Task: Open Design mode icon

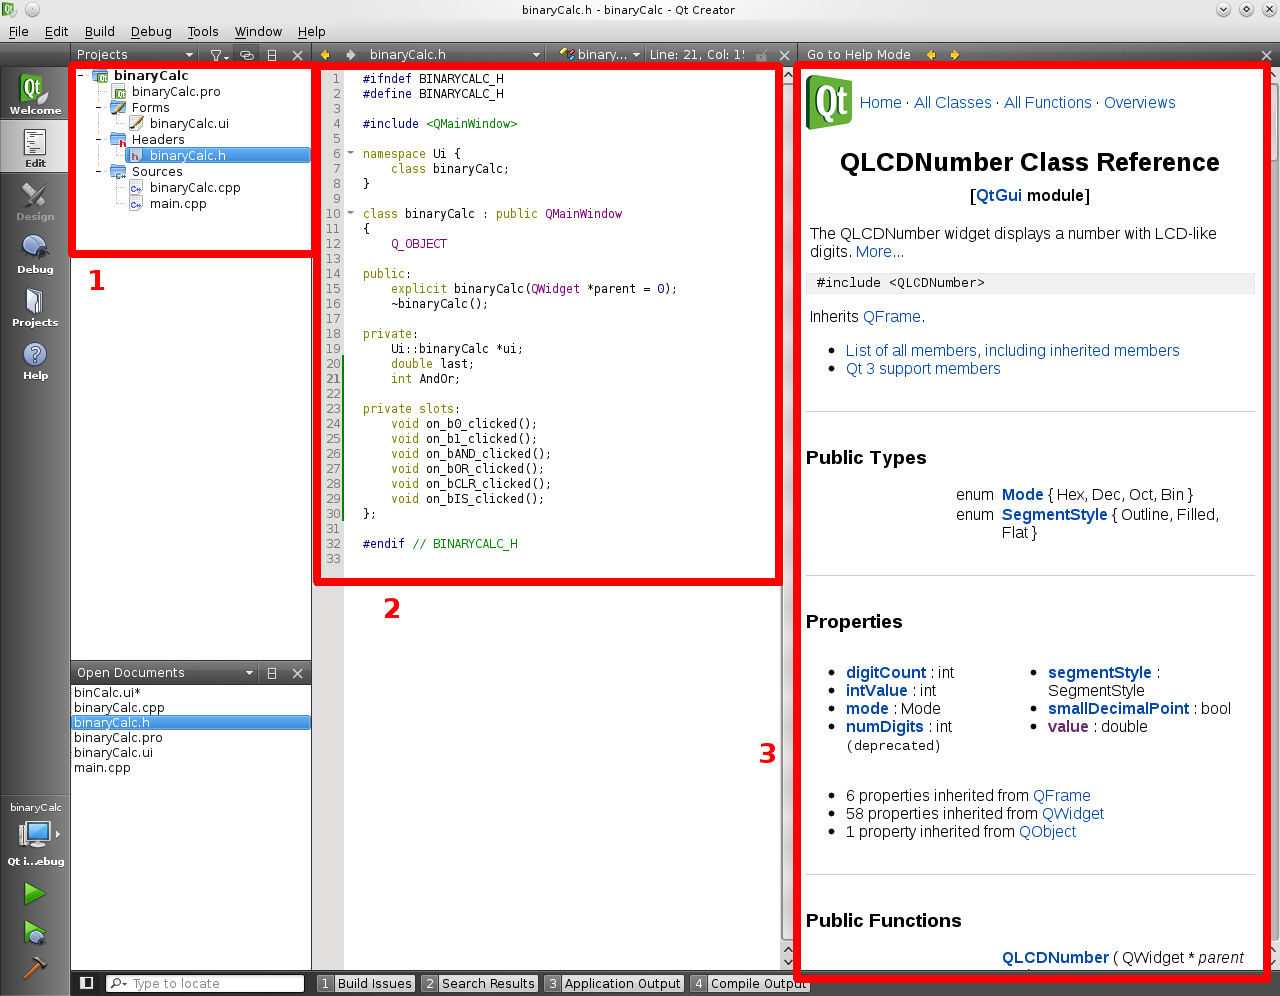Action: (x=35, y=200)
